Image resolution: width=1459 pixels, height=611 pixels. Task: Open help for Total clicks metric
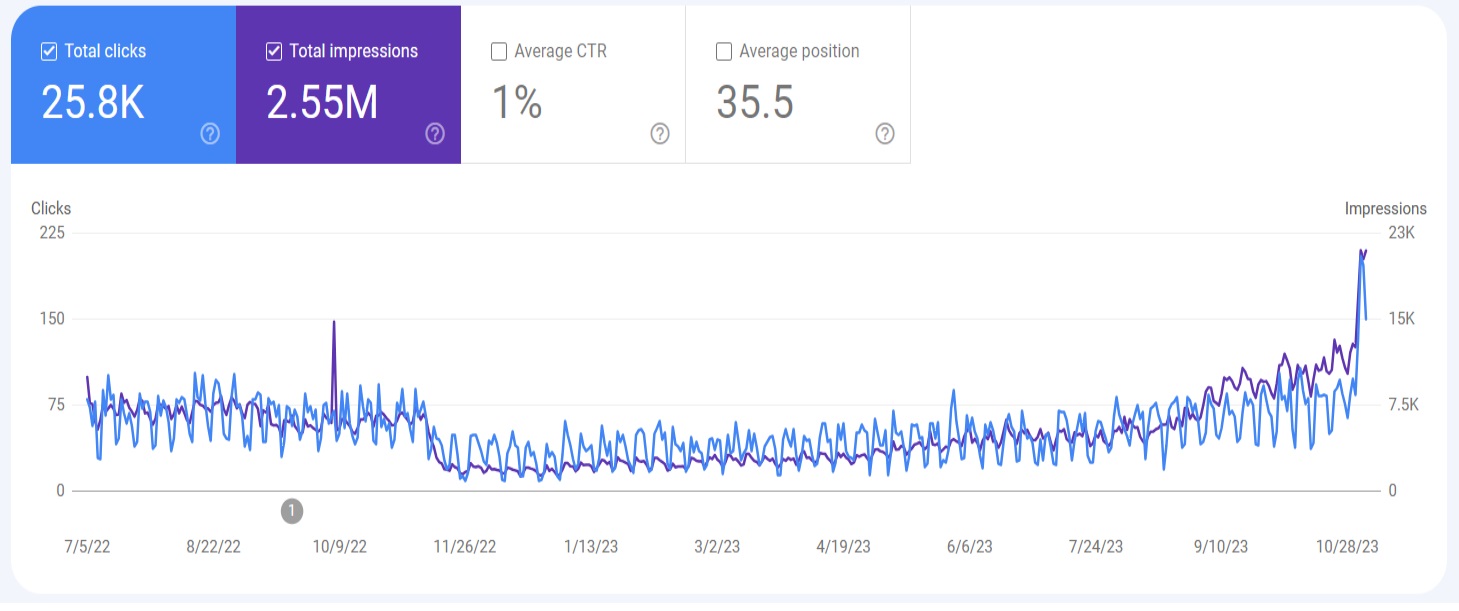[210, 133]
